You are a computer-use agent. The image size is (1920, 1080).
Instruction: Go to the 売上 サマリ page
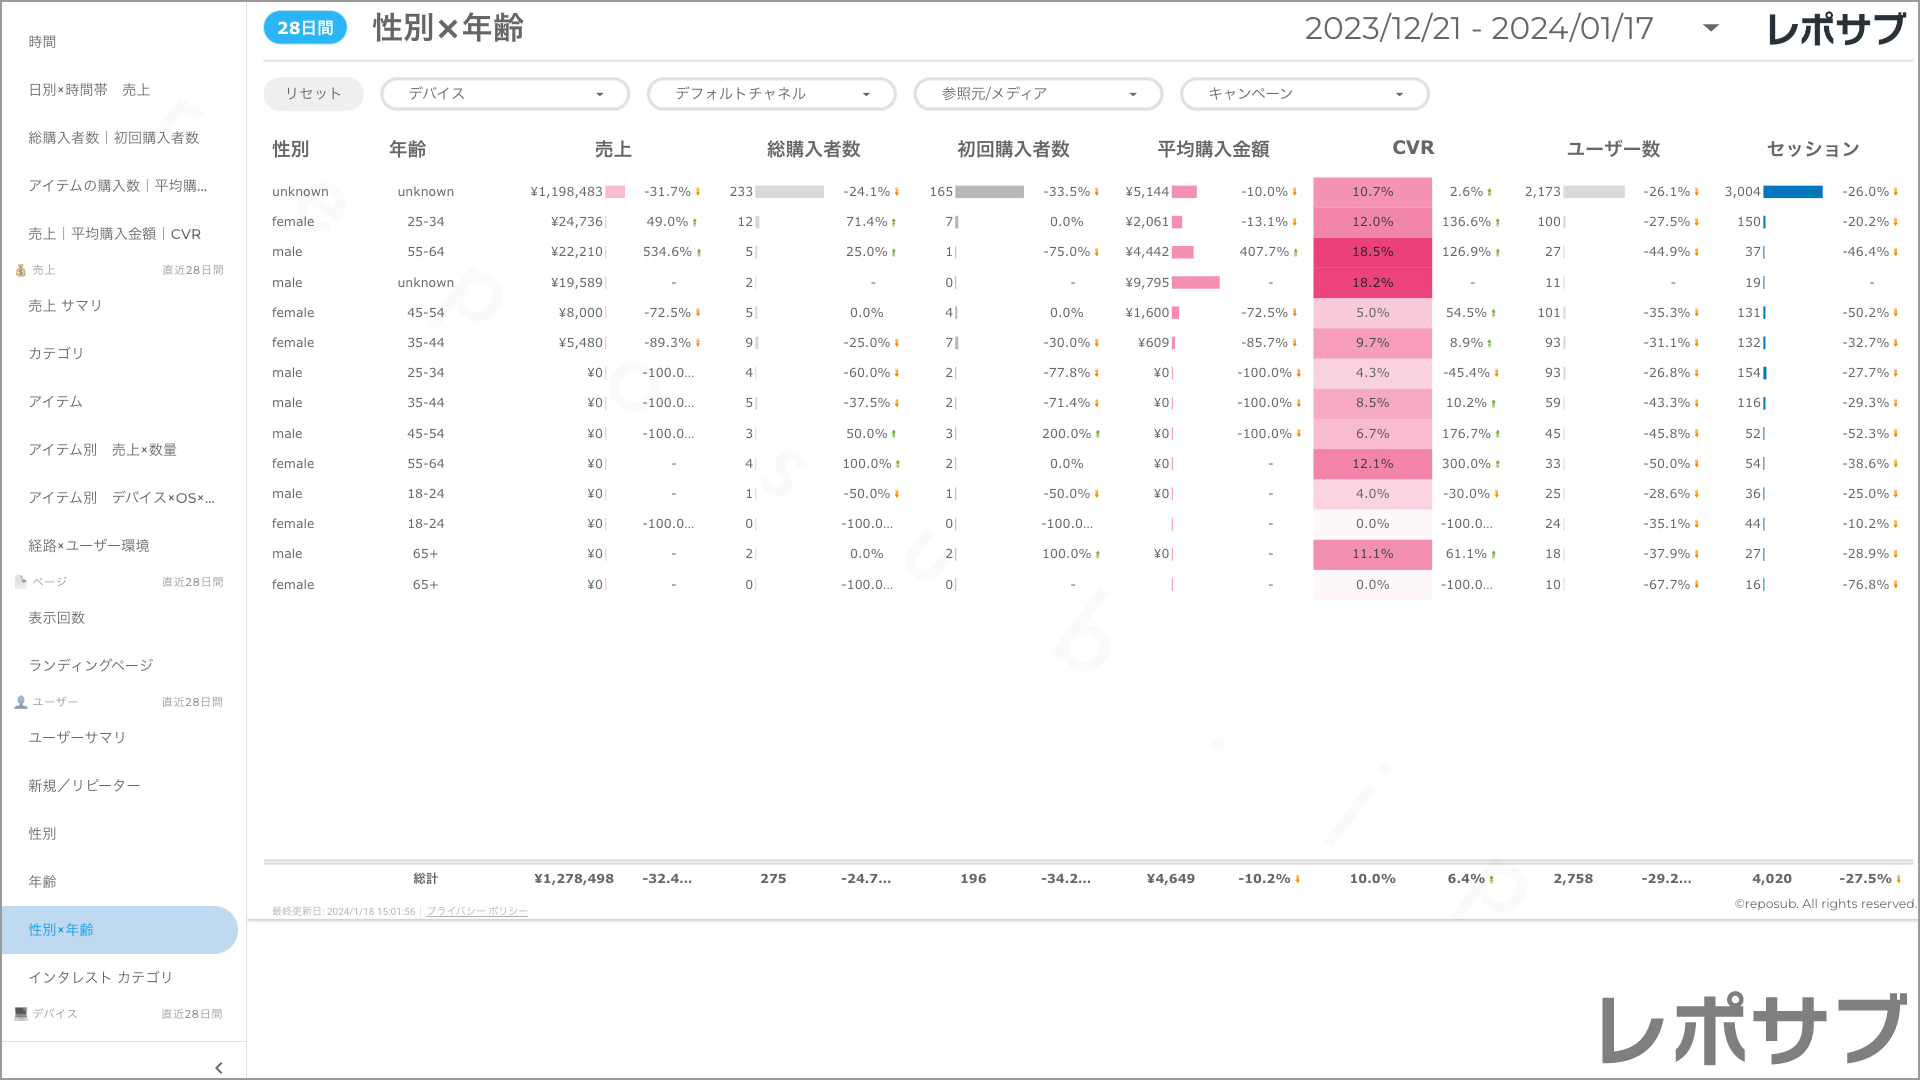point(65,306)
